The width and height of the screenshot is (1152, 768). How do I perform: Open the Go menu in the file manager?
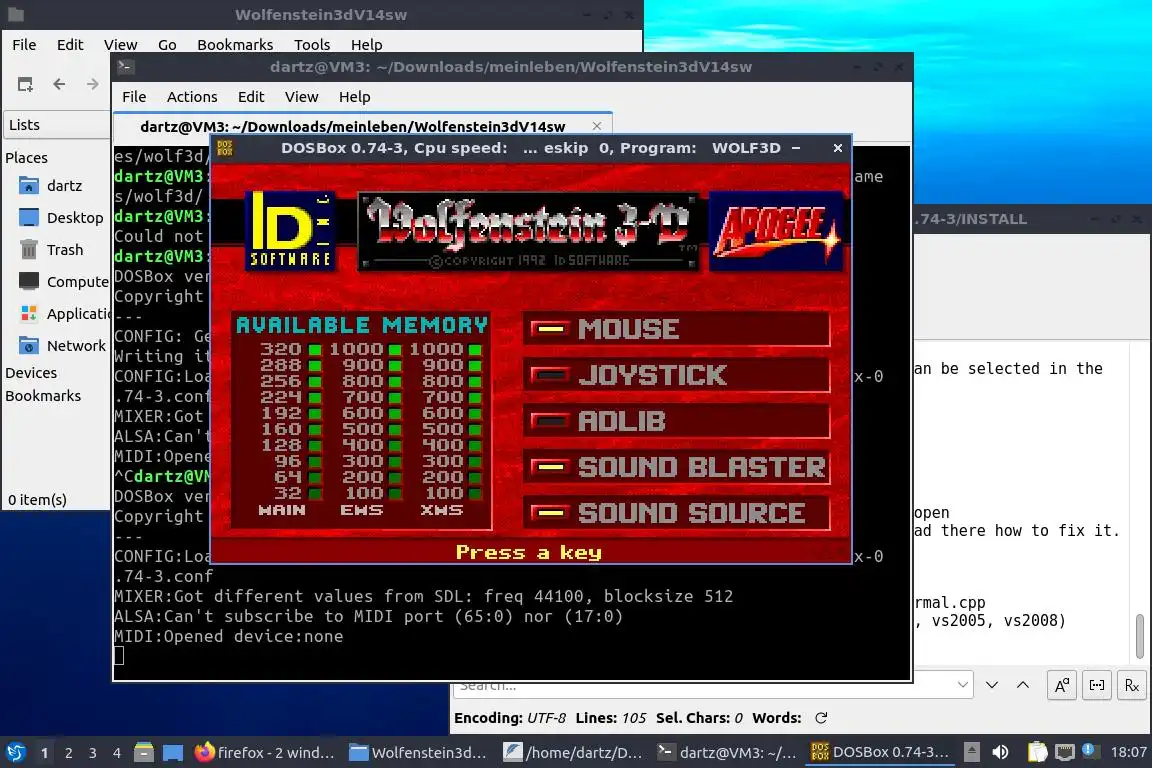point(167,45)
